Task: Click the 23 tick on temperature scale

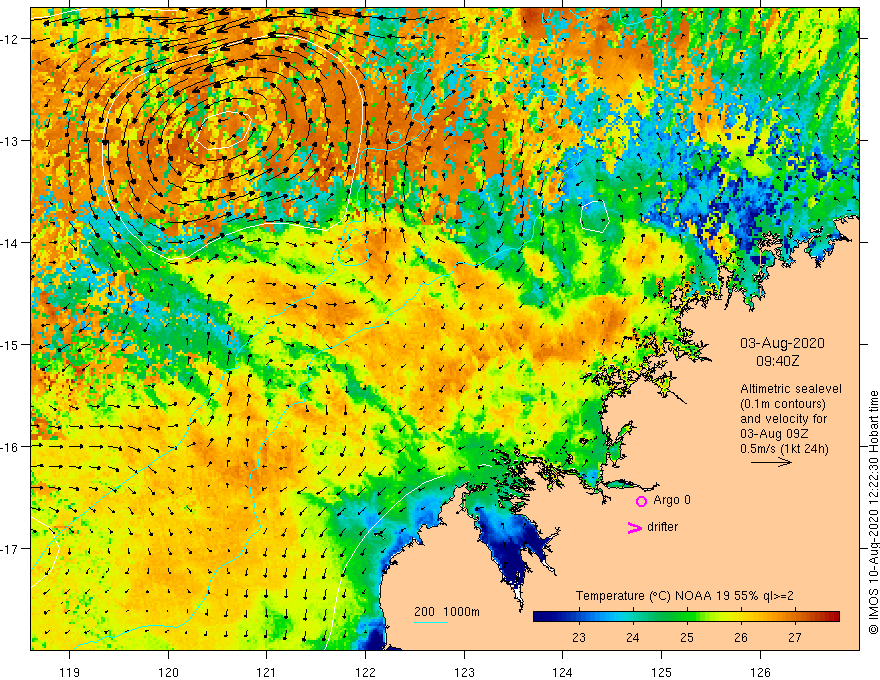Action: click(x=579, y=638)
